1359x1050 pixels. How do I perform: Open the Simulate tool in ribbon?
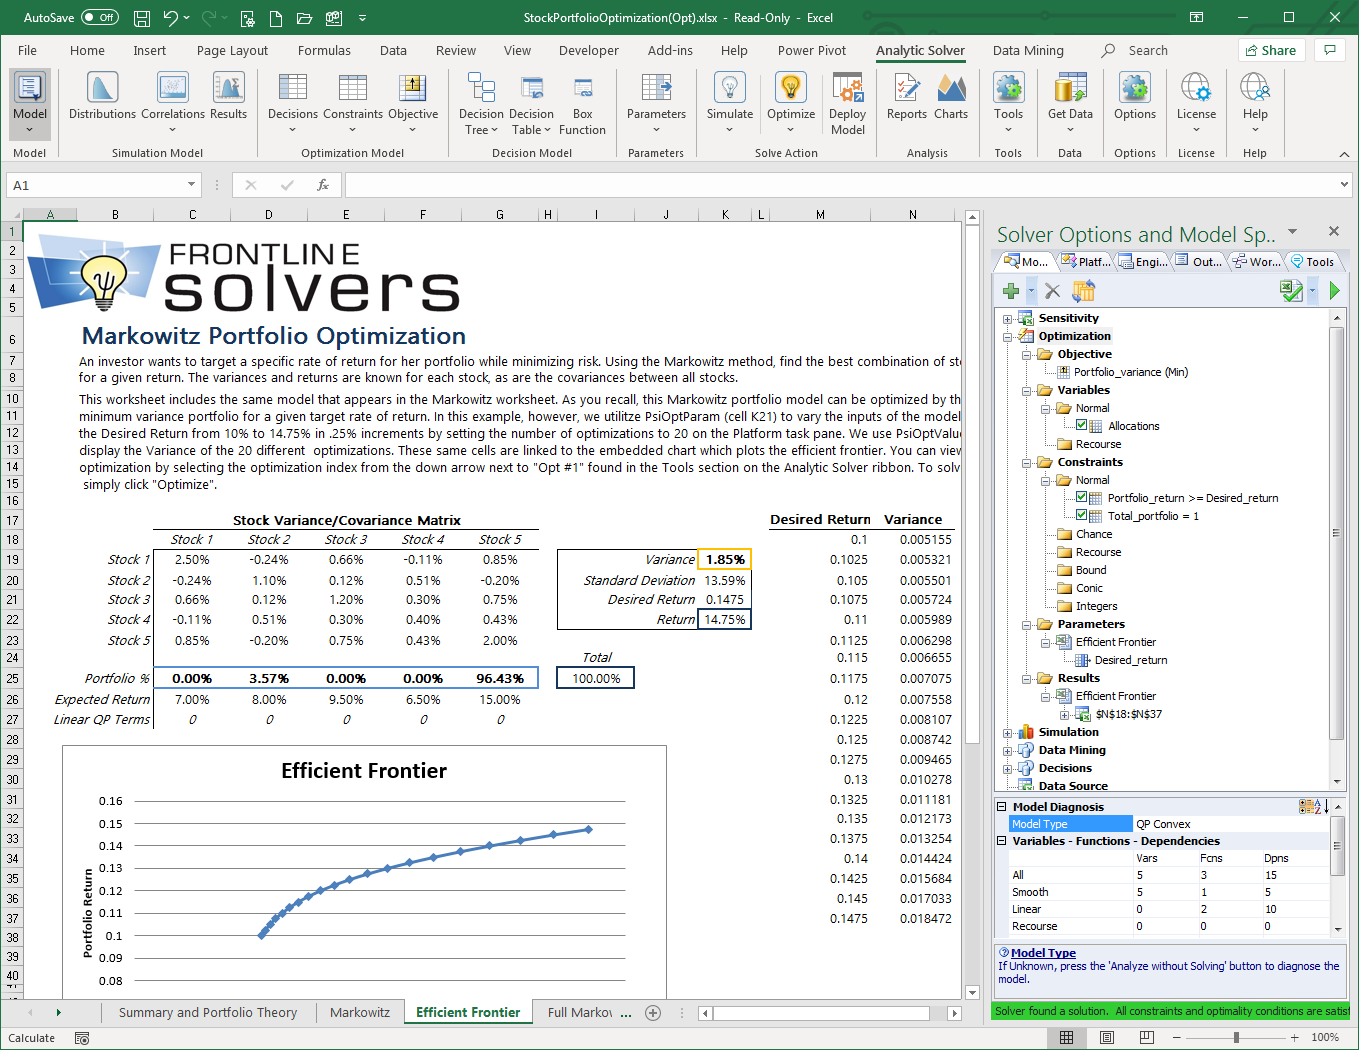pos(729,90)
